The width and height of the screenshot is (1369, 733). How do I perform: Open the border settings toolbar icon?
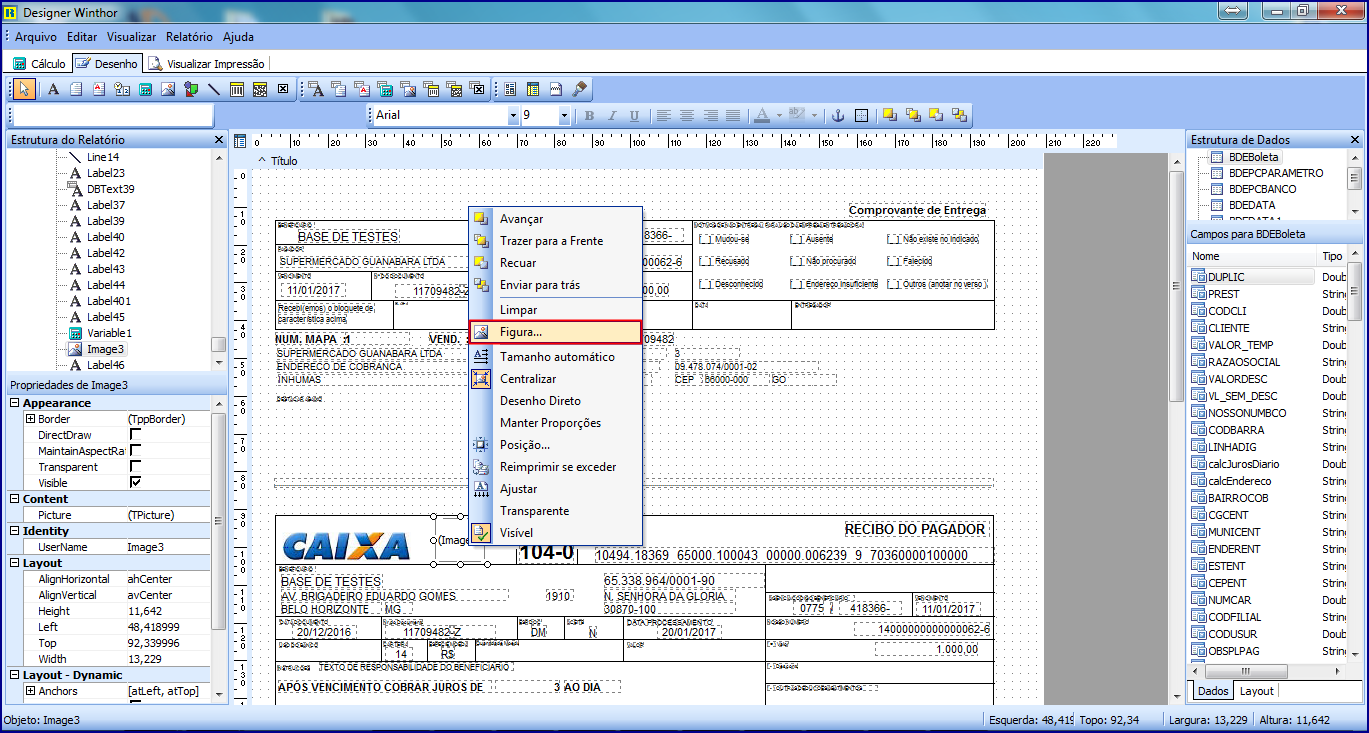point(861,115)
